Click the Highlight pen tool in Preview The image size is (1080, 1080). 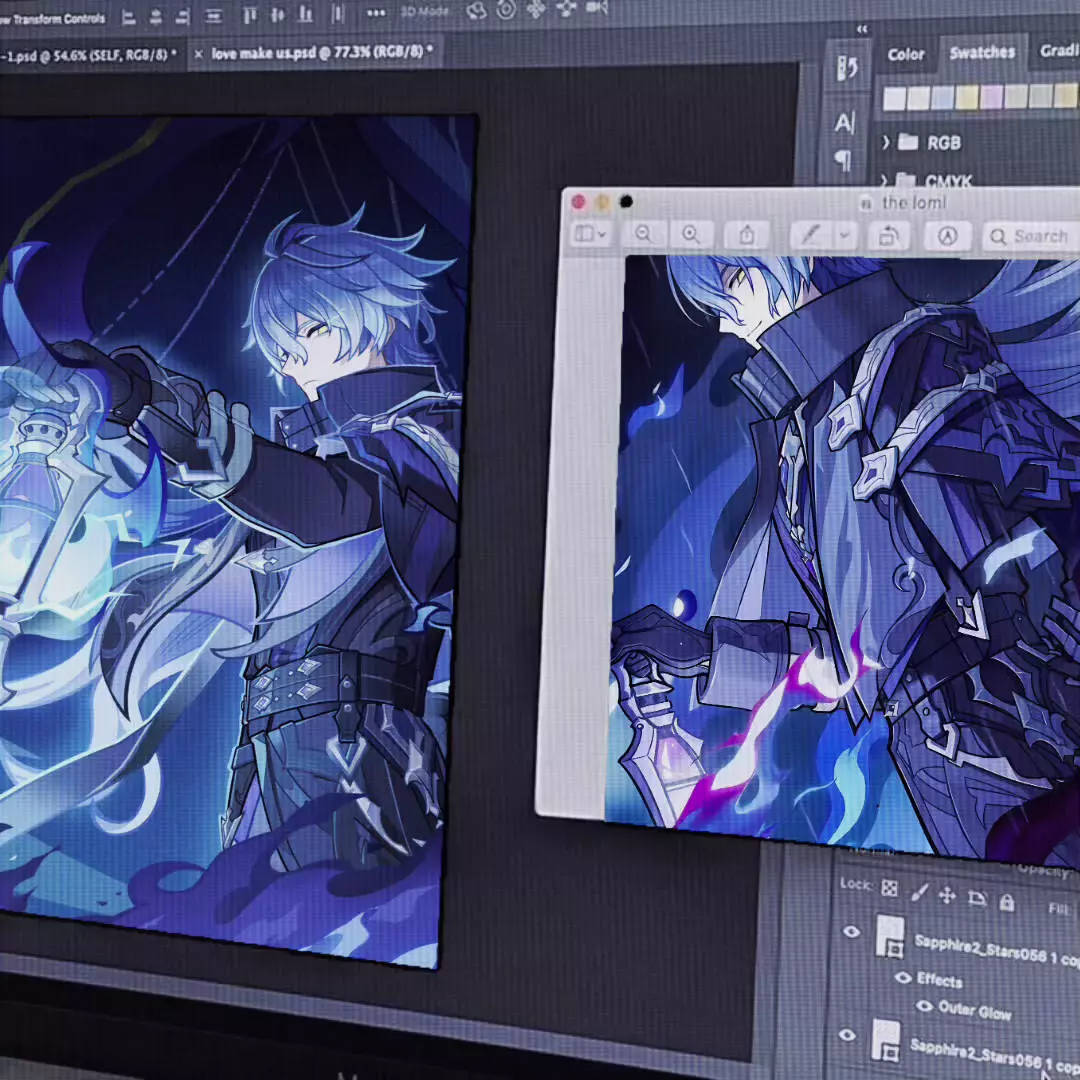pos(810,236)
